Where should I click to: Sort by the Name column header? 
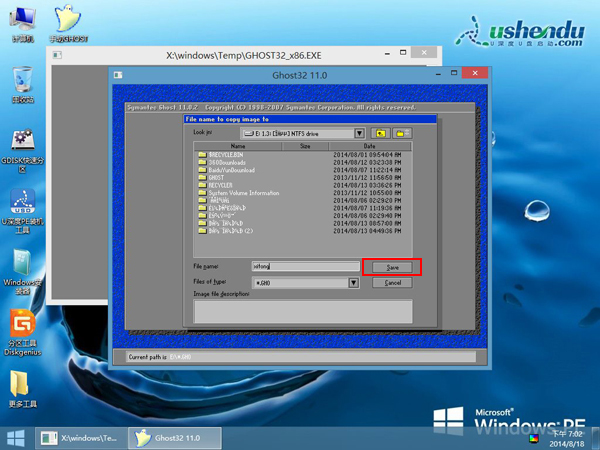(238, 146)
